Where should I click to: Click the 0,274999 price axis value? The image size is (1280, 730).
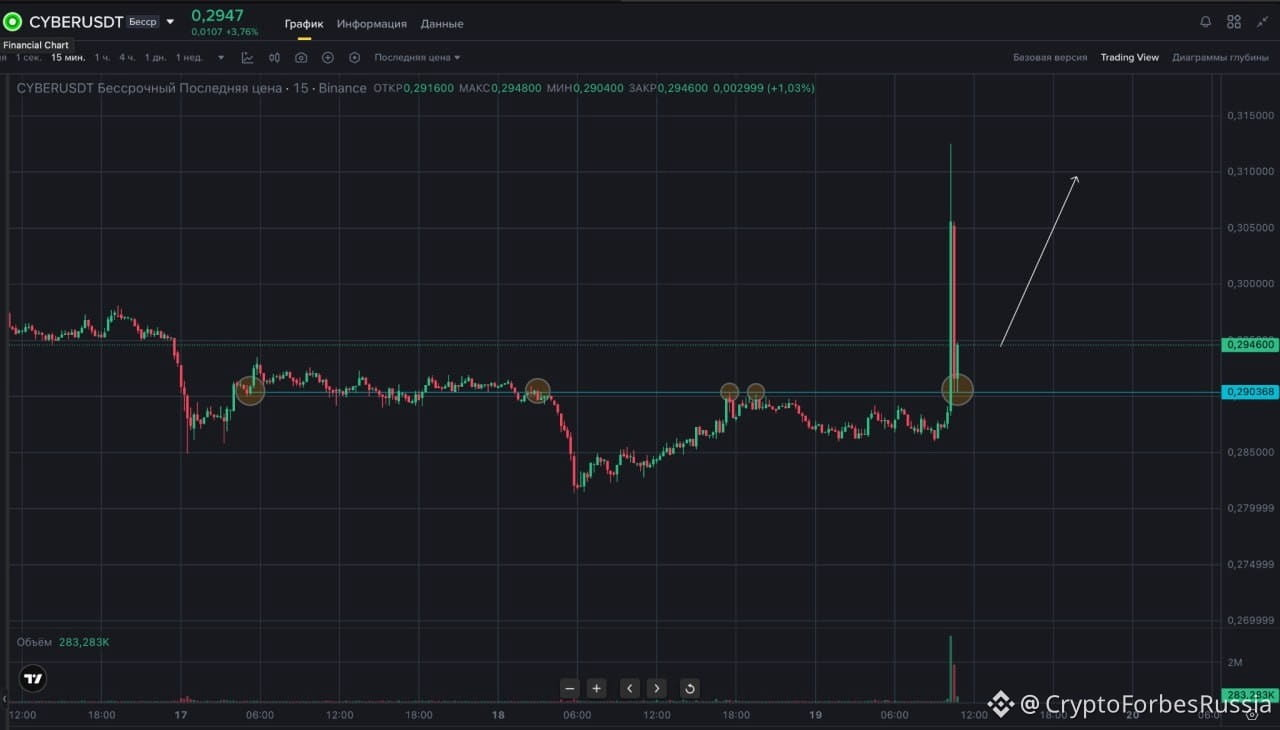pos(1250,564)
